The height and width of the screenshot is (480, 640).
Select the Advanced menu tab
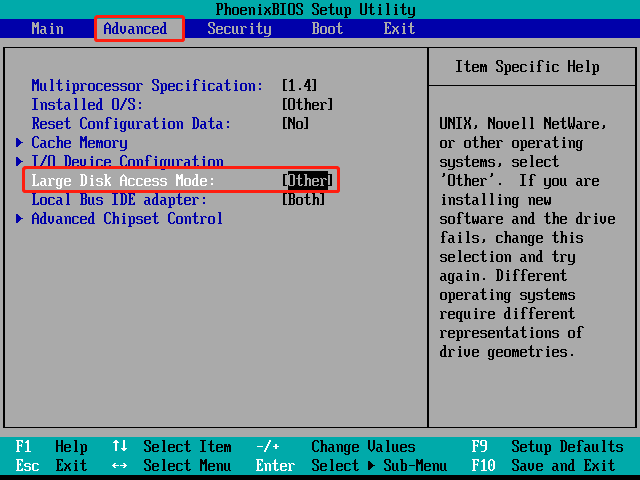click(x=135, y=29)
